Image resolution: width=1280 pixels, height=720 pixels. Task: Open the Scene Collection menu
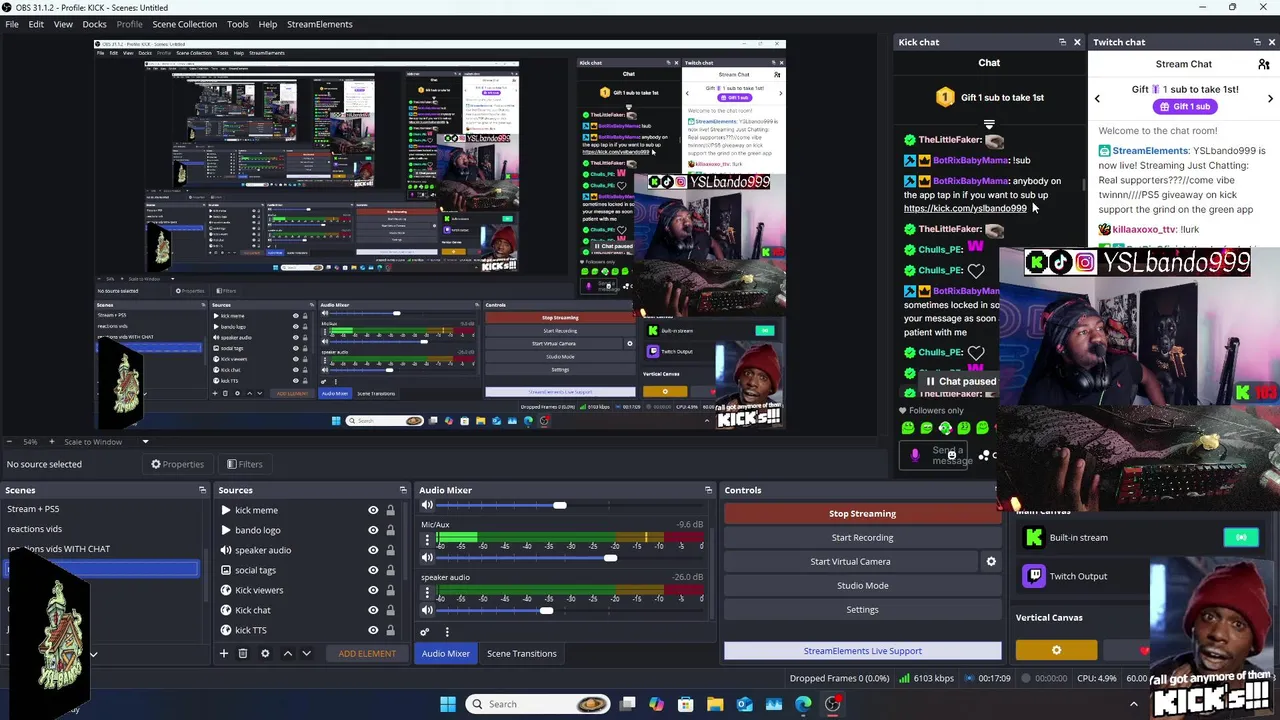coord(184,24)
